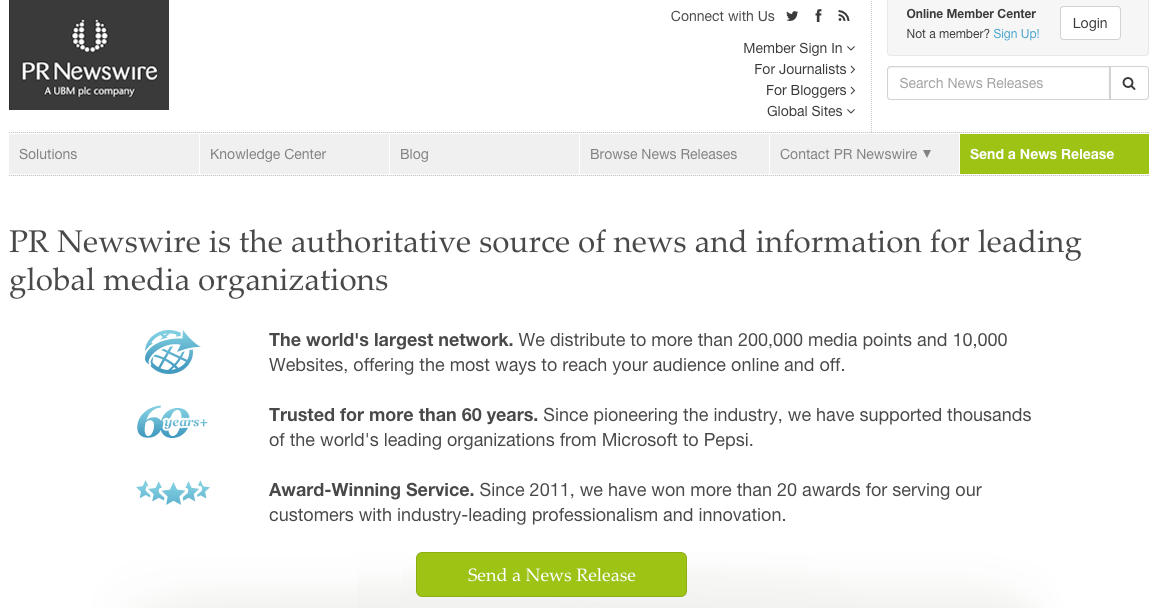This screenshot has width=1153, height=608.
Task: Click the globe network icon
Action: (172, 352)
